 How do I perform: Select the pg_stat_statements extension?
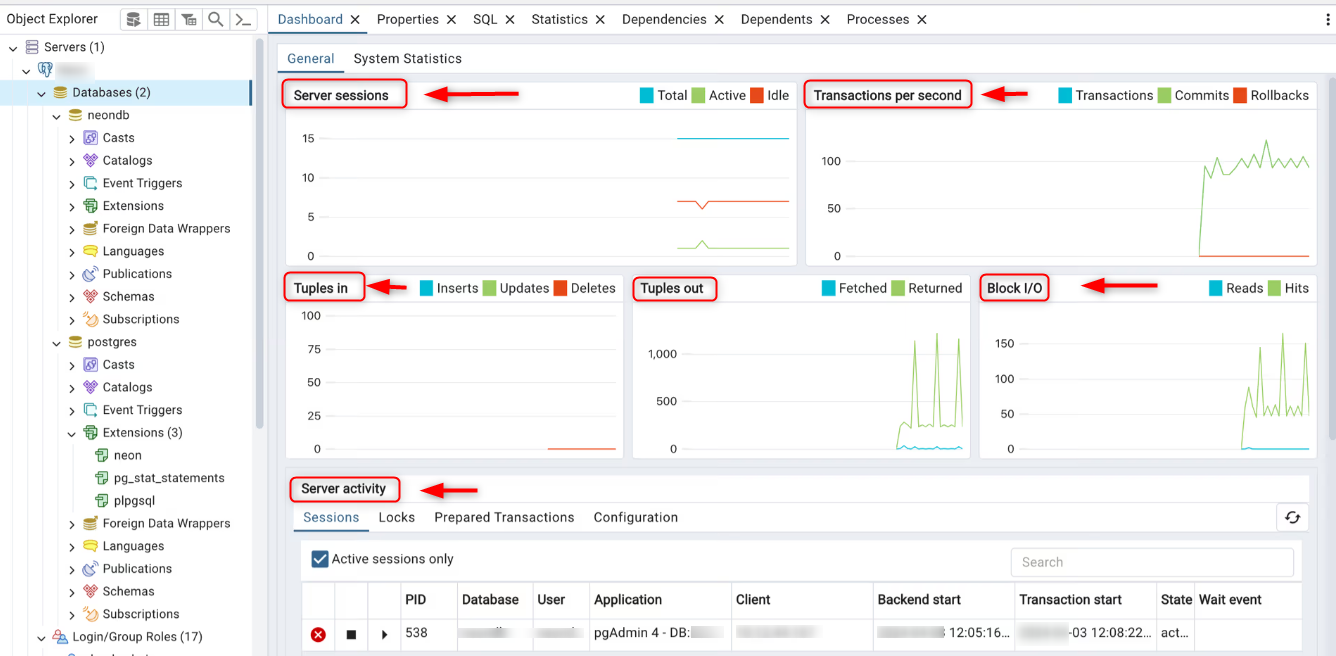(x=168, y=478)
